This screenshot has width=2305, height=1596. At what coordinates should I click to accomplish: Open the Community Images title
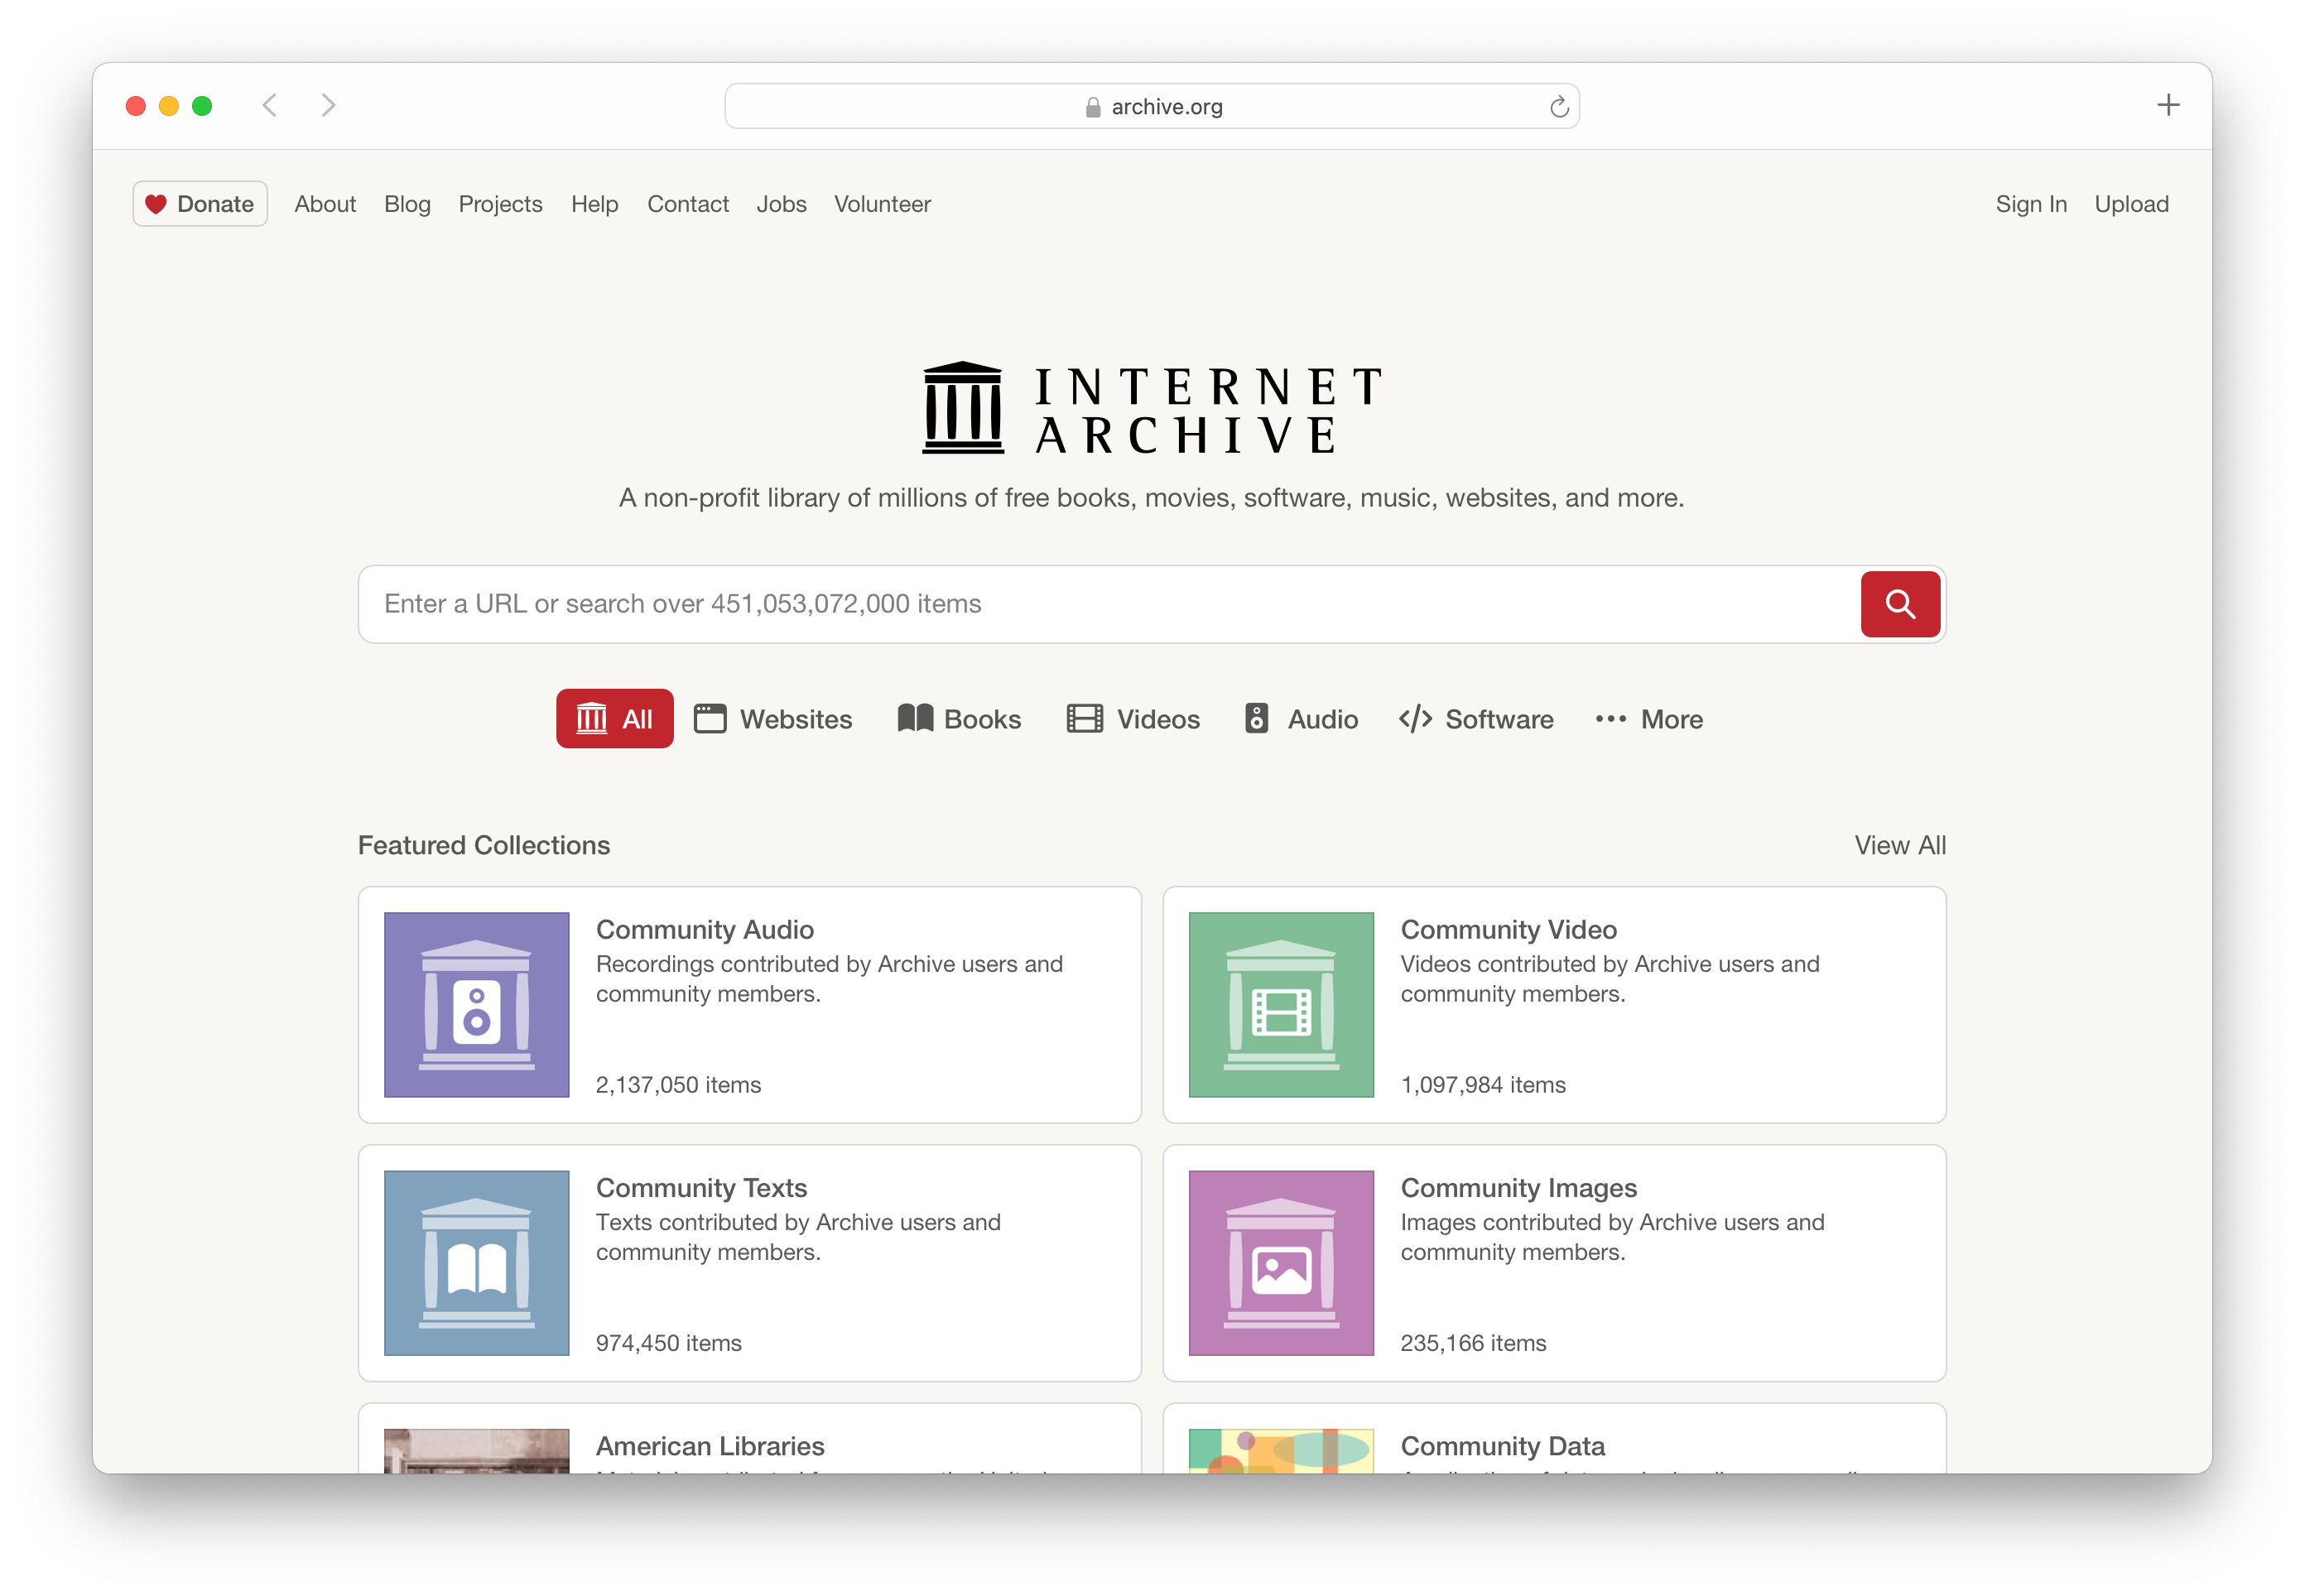pos(1518,1187)
